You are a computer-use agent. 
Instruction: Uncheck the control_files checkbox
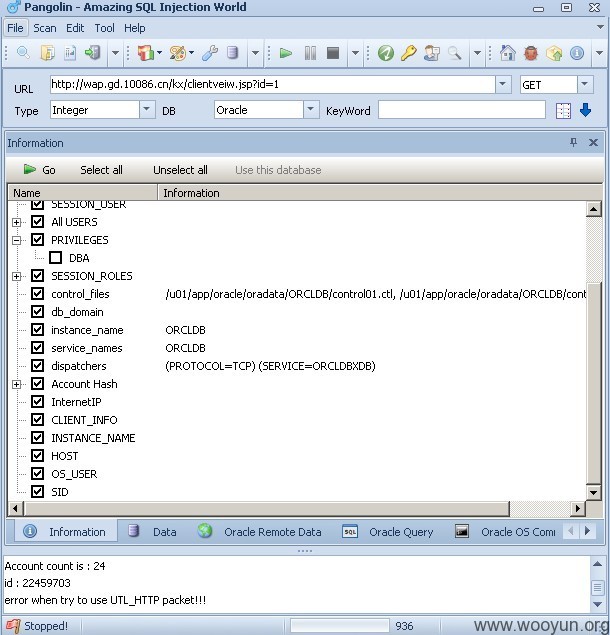(38, 293)
